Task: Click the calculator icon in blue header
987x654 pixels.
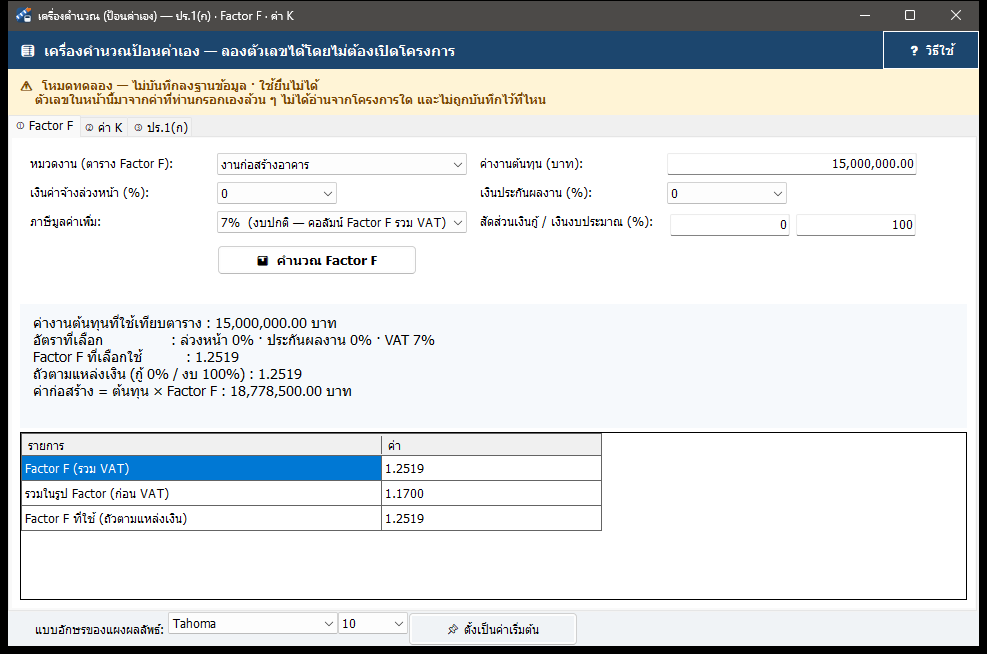Action: 28,51
